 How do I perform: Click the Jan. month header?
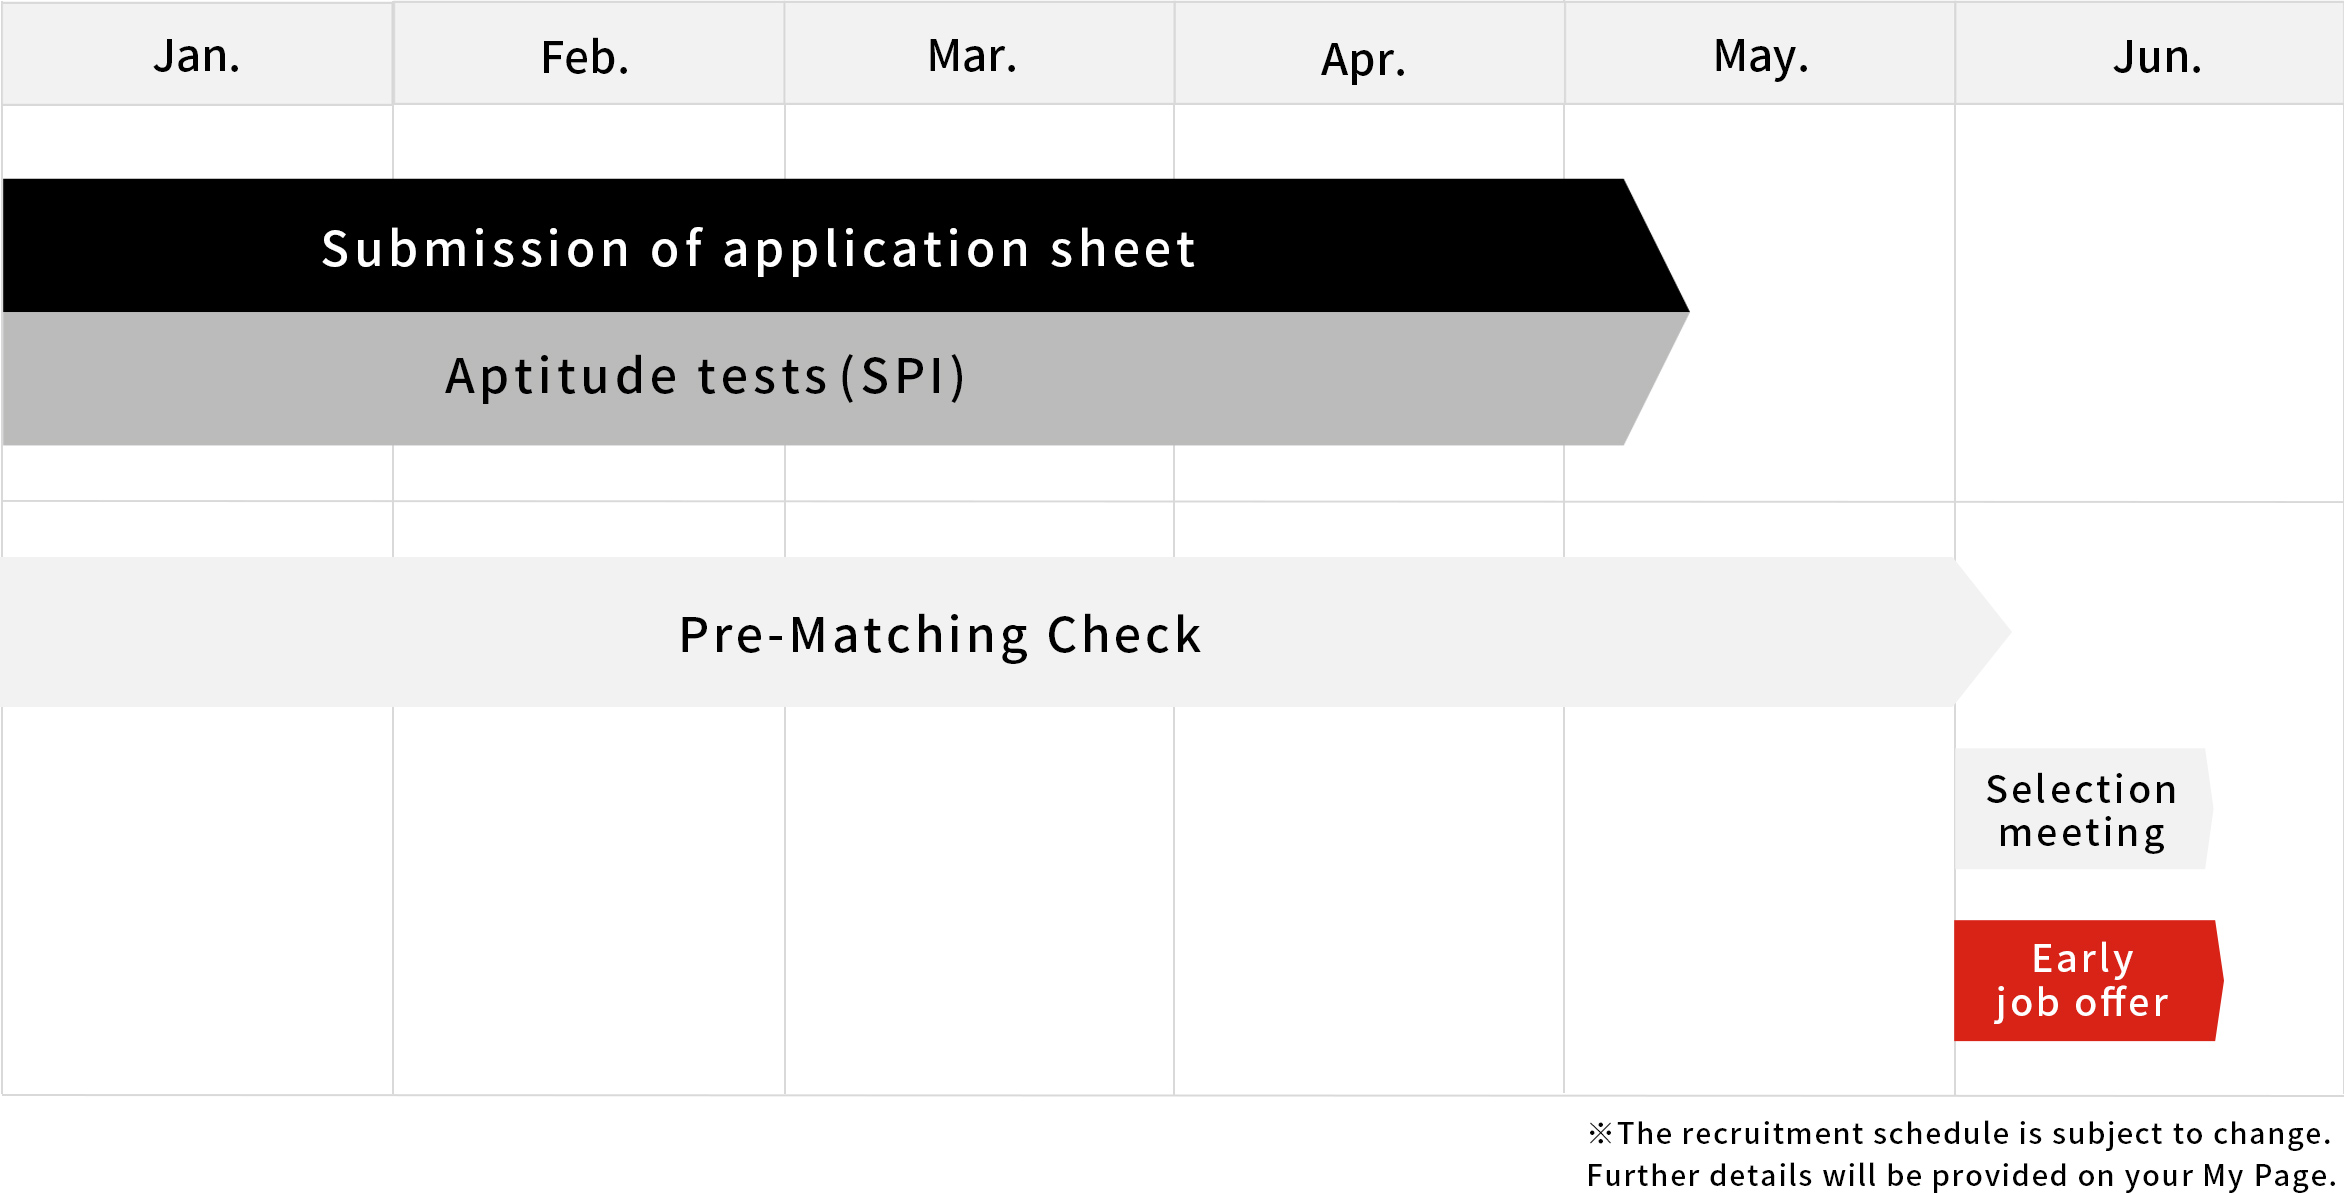tap(197, 56)
